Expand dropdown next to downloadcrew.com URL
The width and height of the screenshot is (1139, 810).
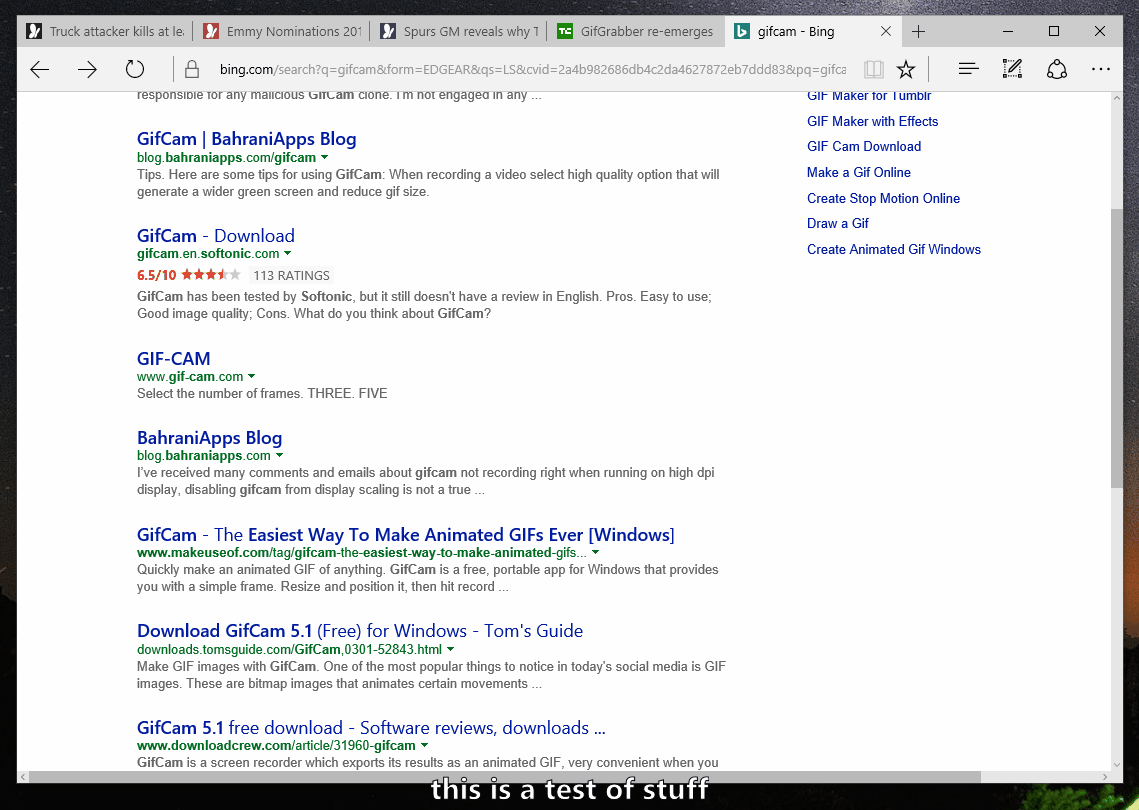coord(424,745)
